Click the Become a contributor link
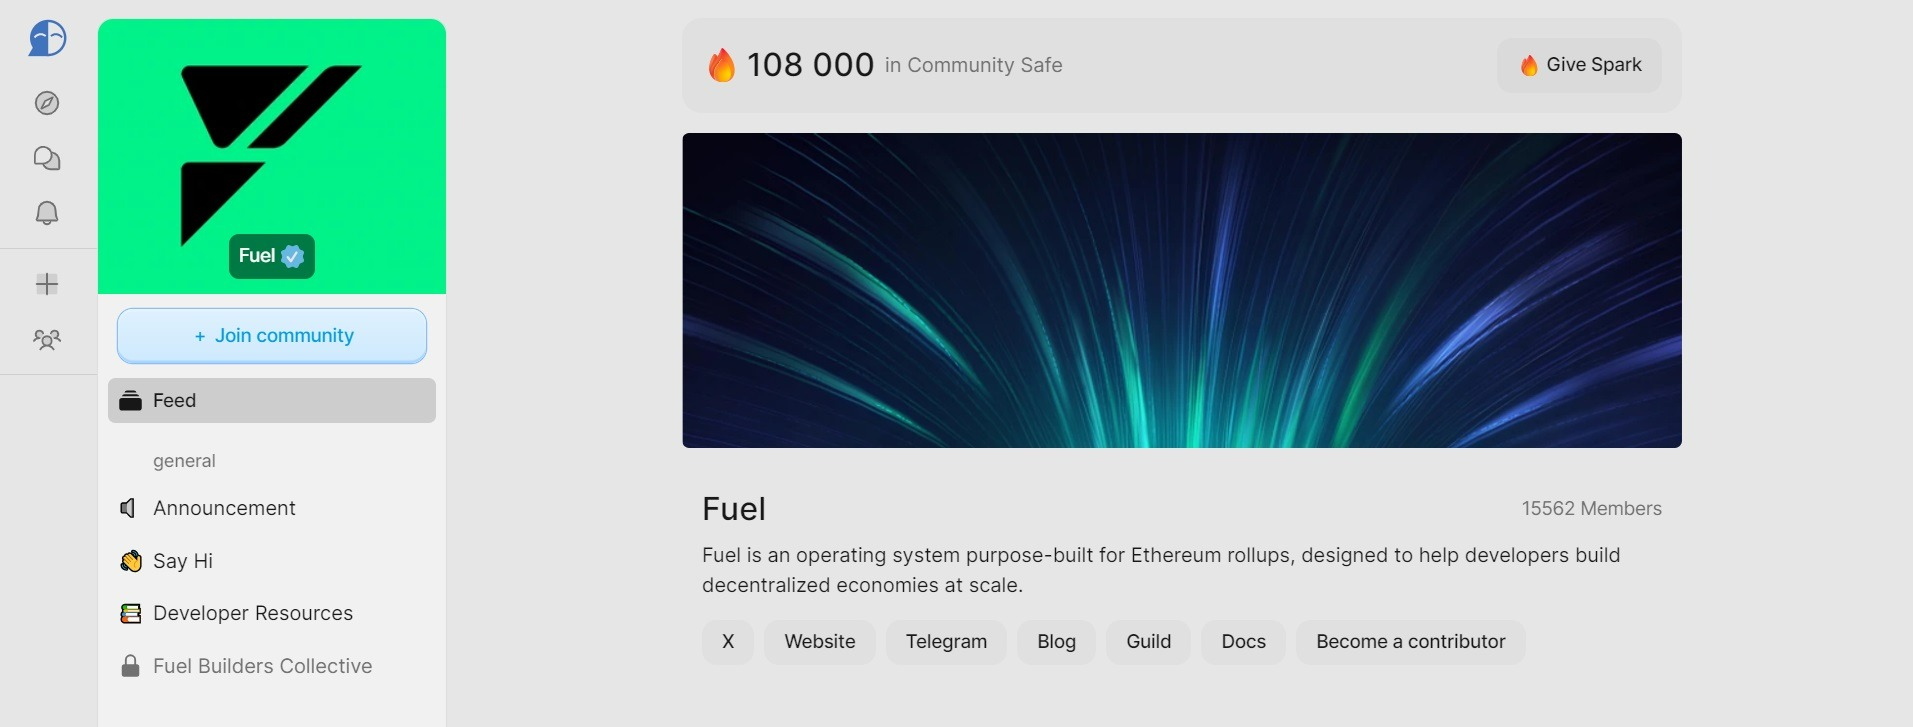Screen dimensions: 1913x727 coord(1410,642)
